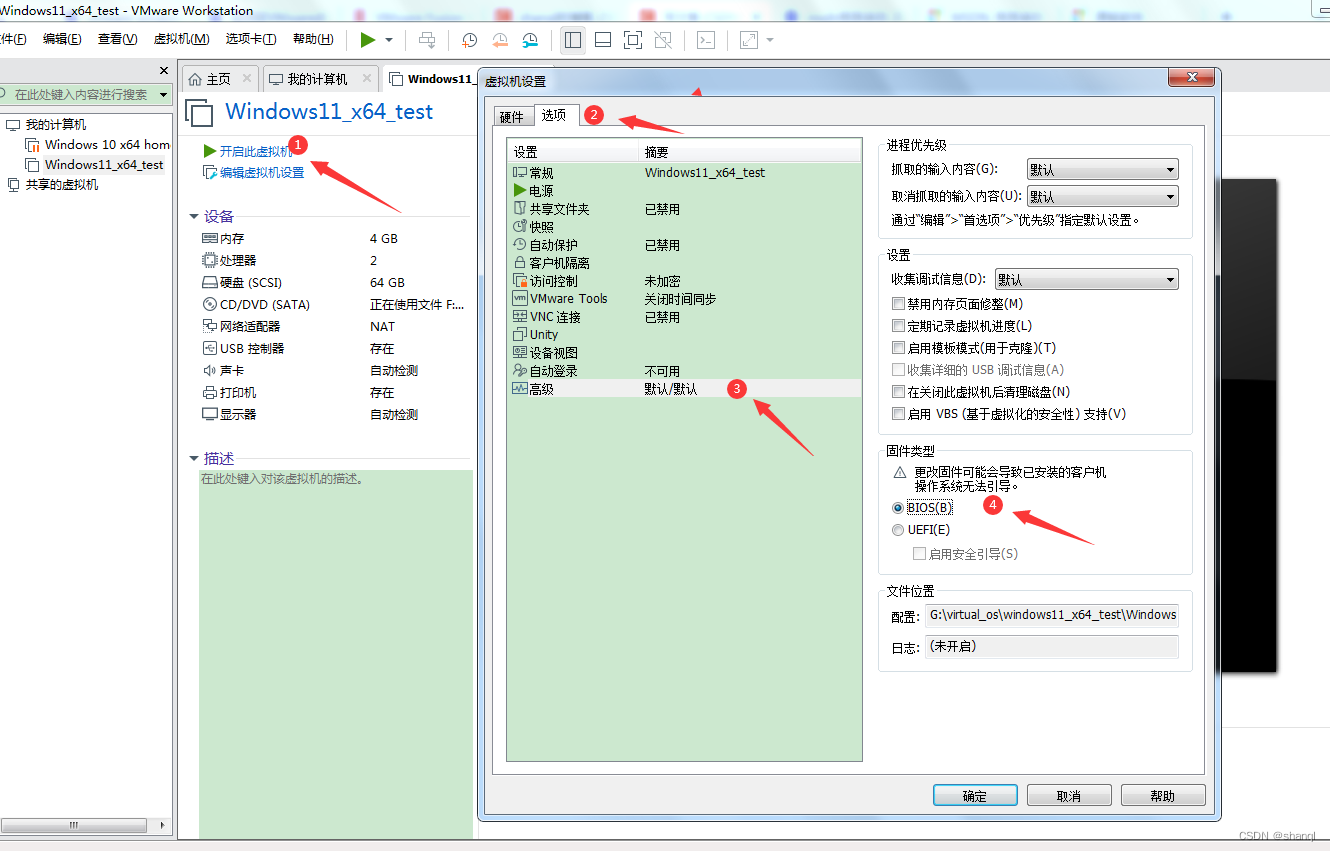This screenshot has height=851, width=1330.
Task: Enable 启用模板模式 checkbox
Action: click(898, 348)
